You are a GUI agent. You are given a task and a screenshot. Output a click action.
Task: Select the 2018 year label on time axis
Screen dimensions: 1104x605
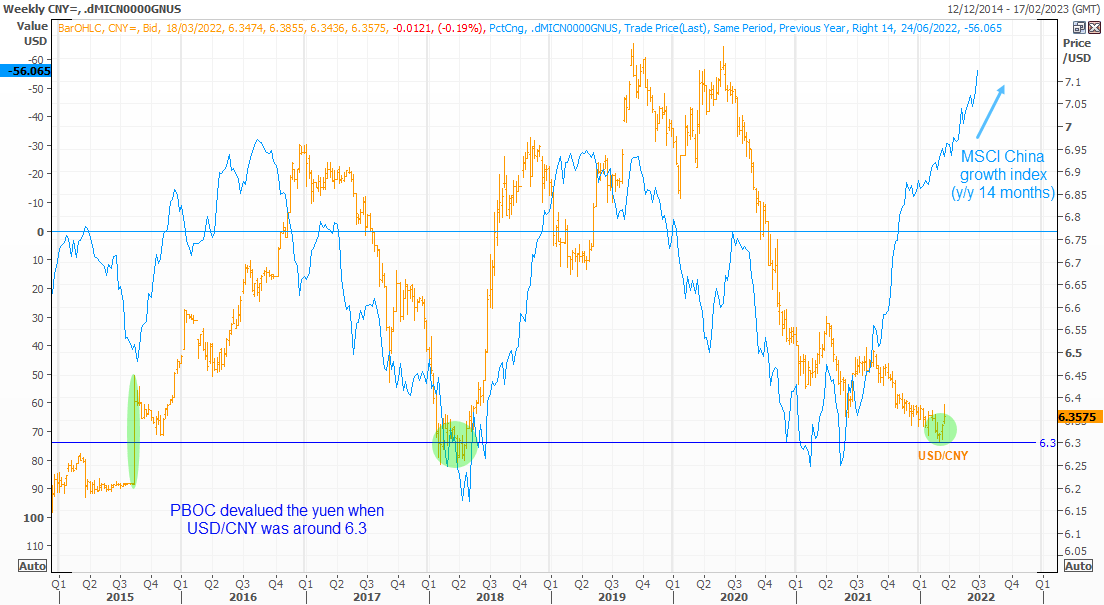(489, 598)
